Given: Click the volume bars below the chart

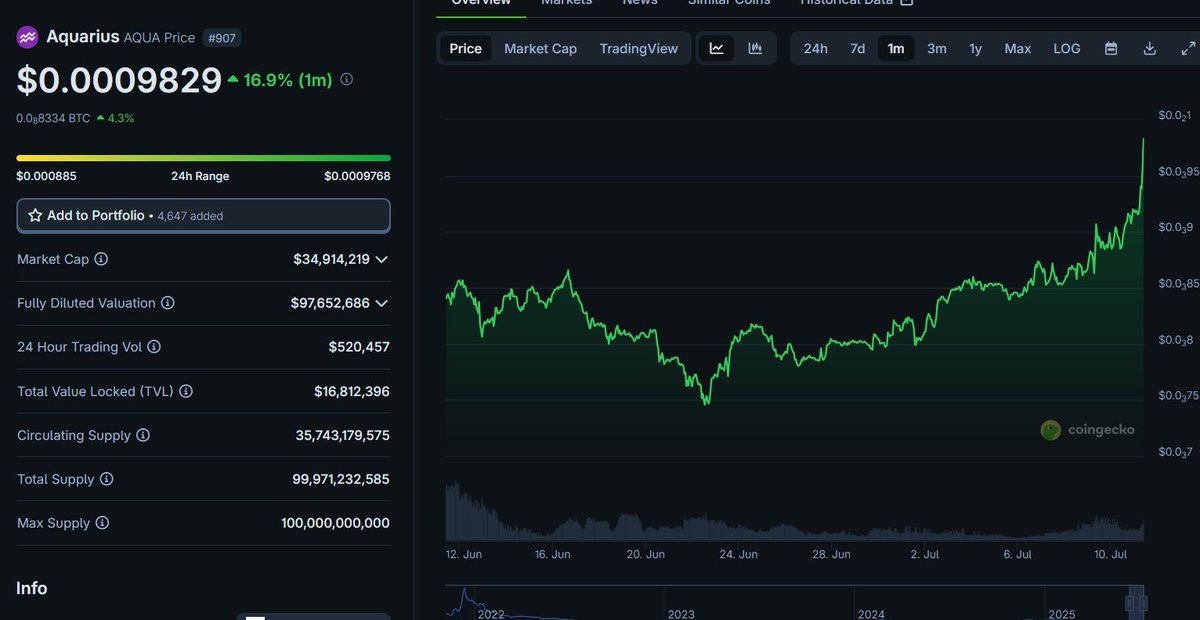Looking at the screenshot, I should coord(795,513).
